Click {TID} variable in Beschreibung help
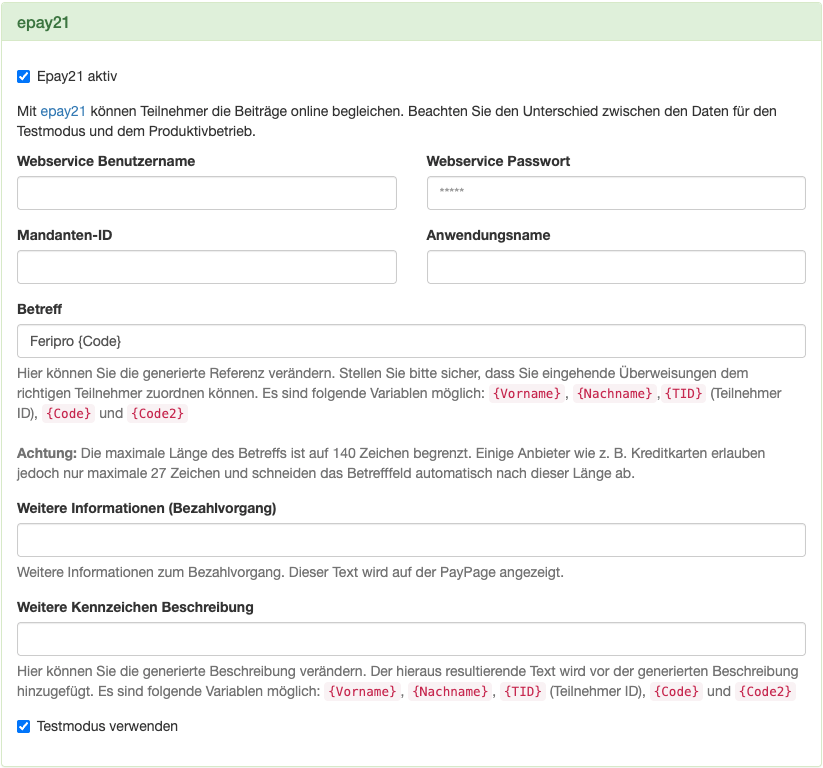This screenshot has width=823, height=768. tap(523, 691)
